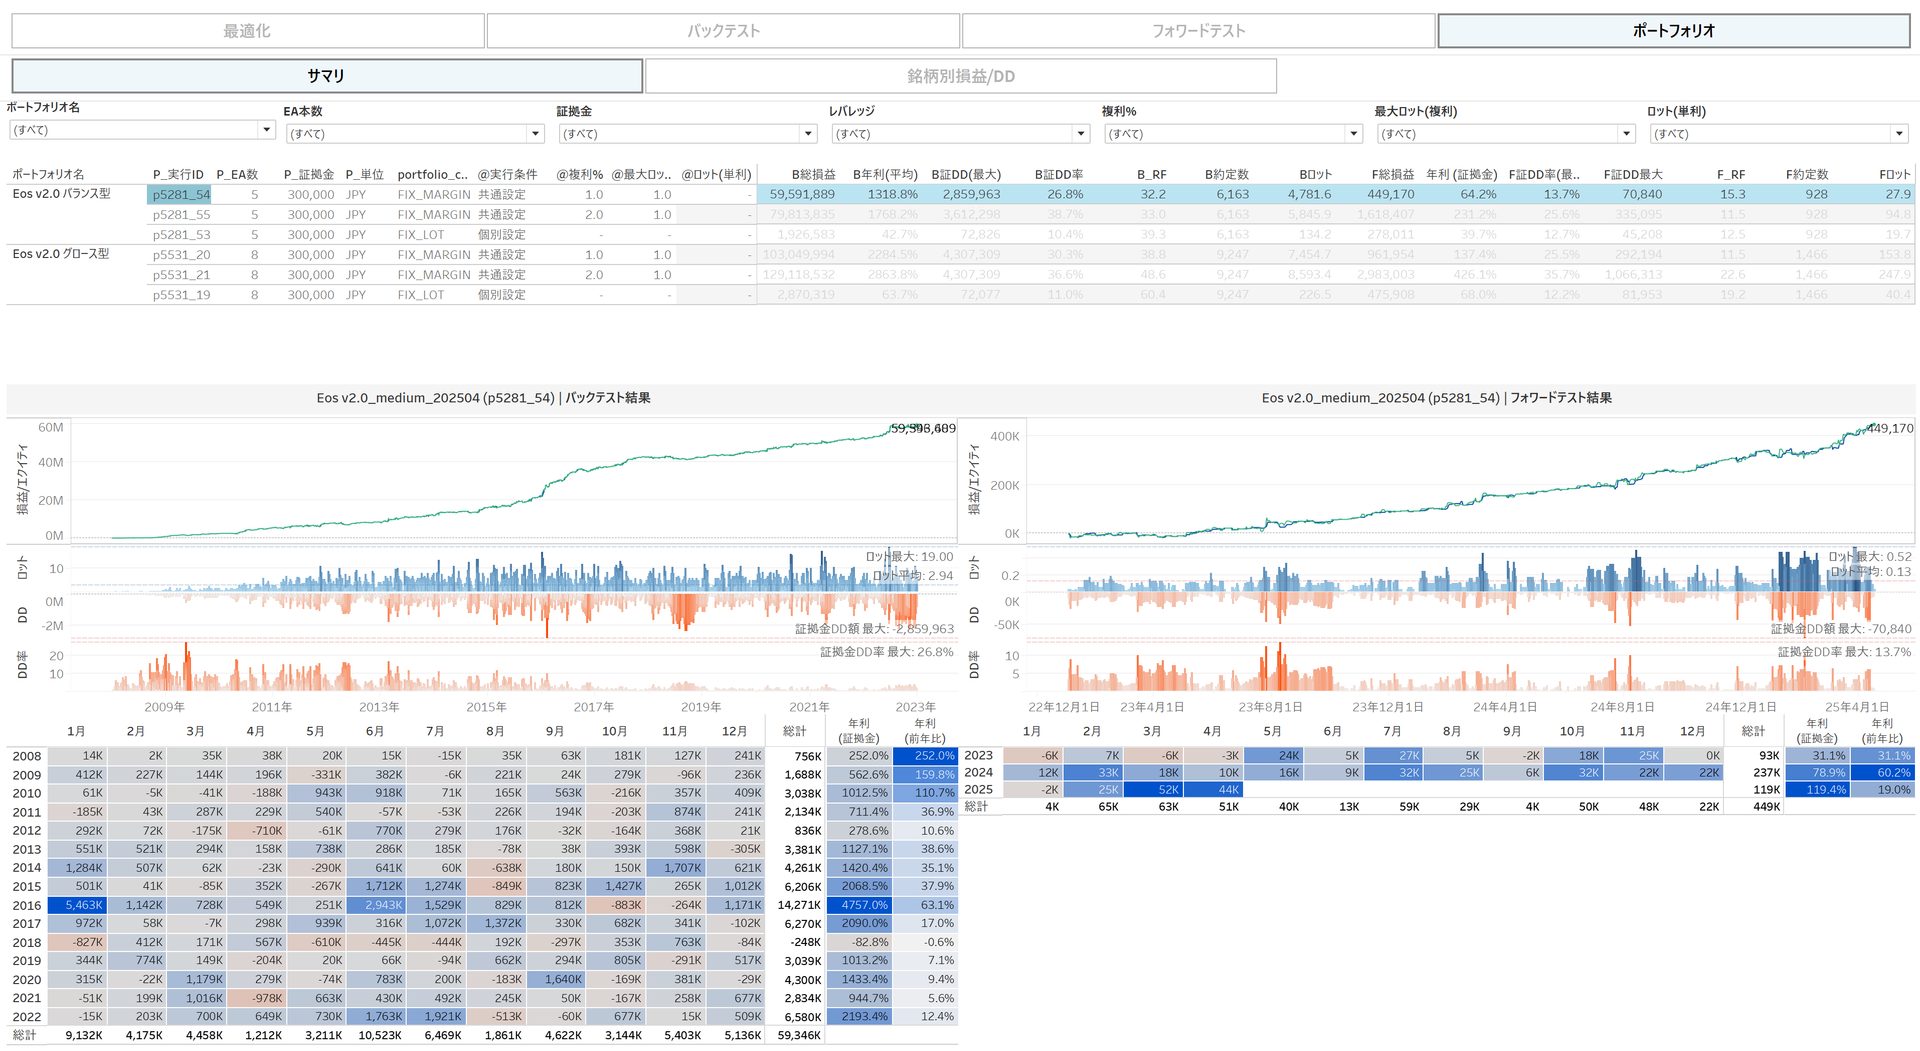Expand the 複利% filter dropdown
The height and width of the screenshot is (1051, 1920).
pyautogui.click(x=1353, y=134)
